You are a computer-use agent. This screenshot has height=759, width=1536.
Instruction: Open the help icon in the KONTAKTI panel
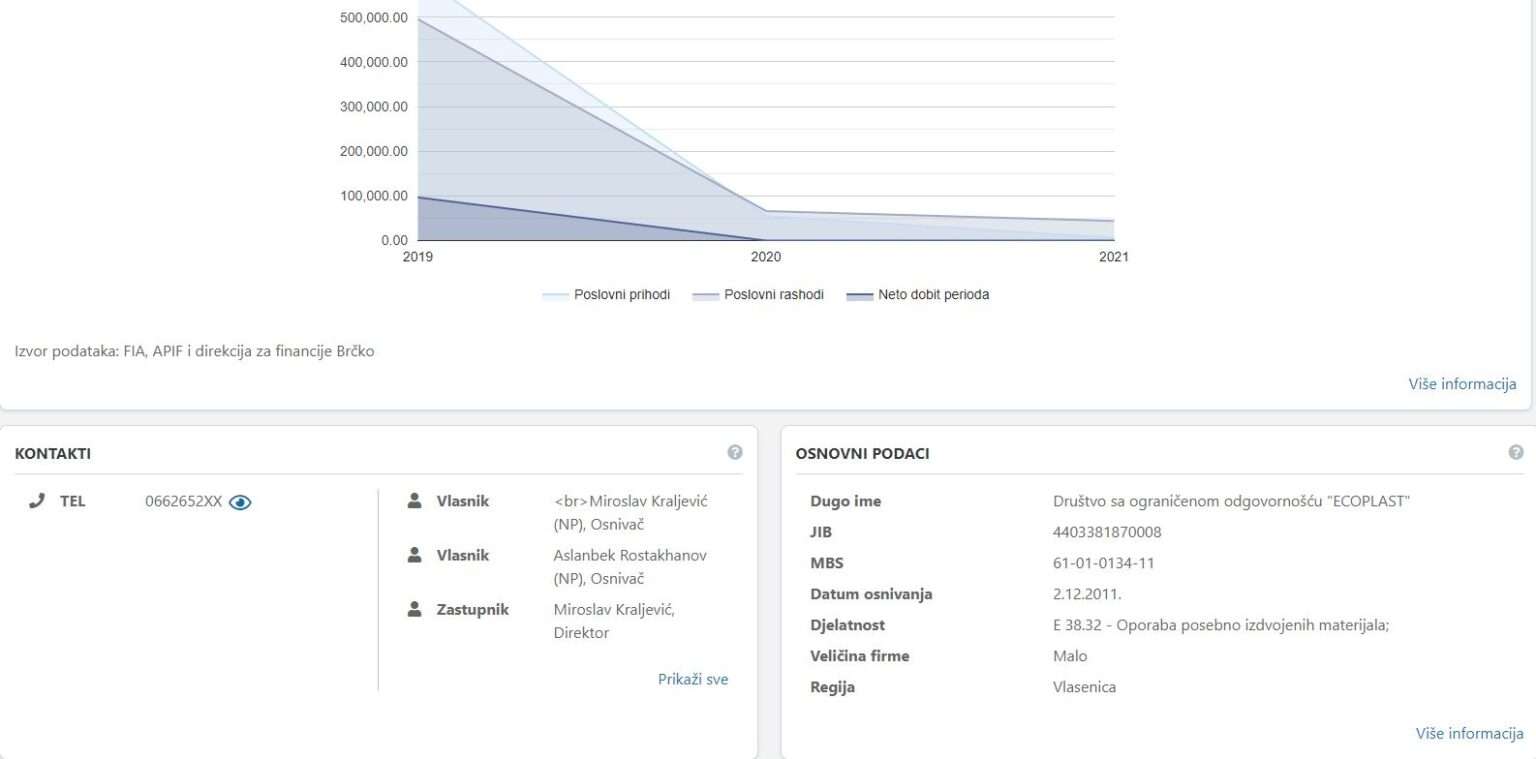pyautogui.click(x=735, y=452)
